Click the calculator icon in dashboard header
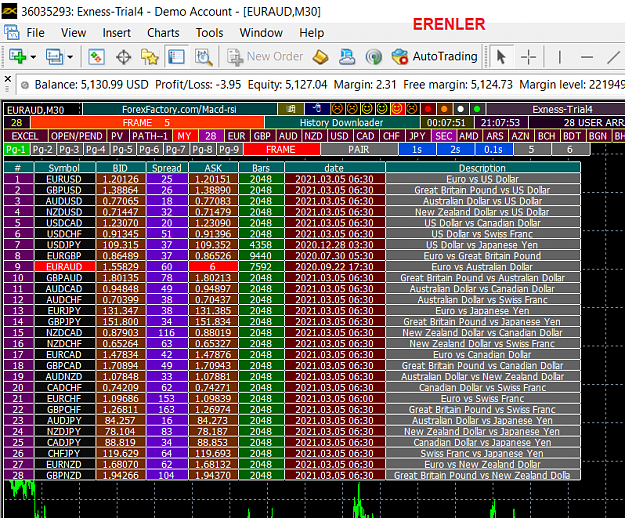Image resolution: width=625 pixels, height=518 pixels. [x=291, y=109]
